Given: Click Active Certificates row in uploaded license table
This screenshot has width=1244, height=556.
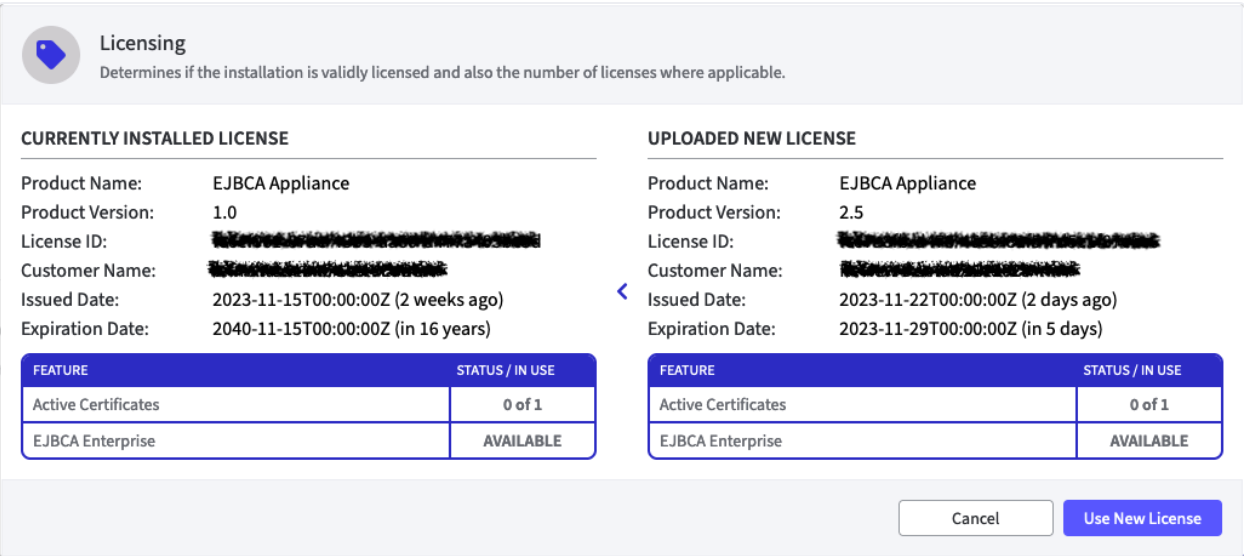Looking at the screenshot, I should [935, 405].
